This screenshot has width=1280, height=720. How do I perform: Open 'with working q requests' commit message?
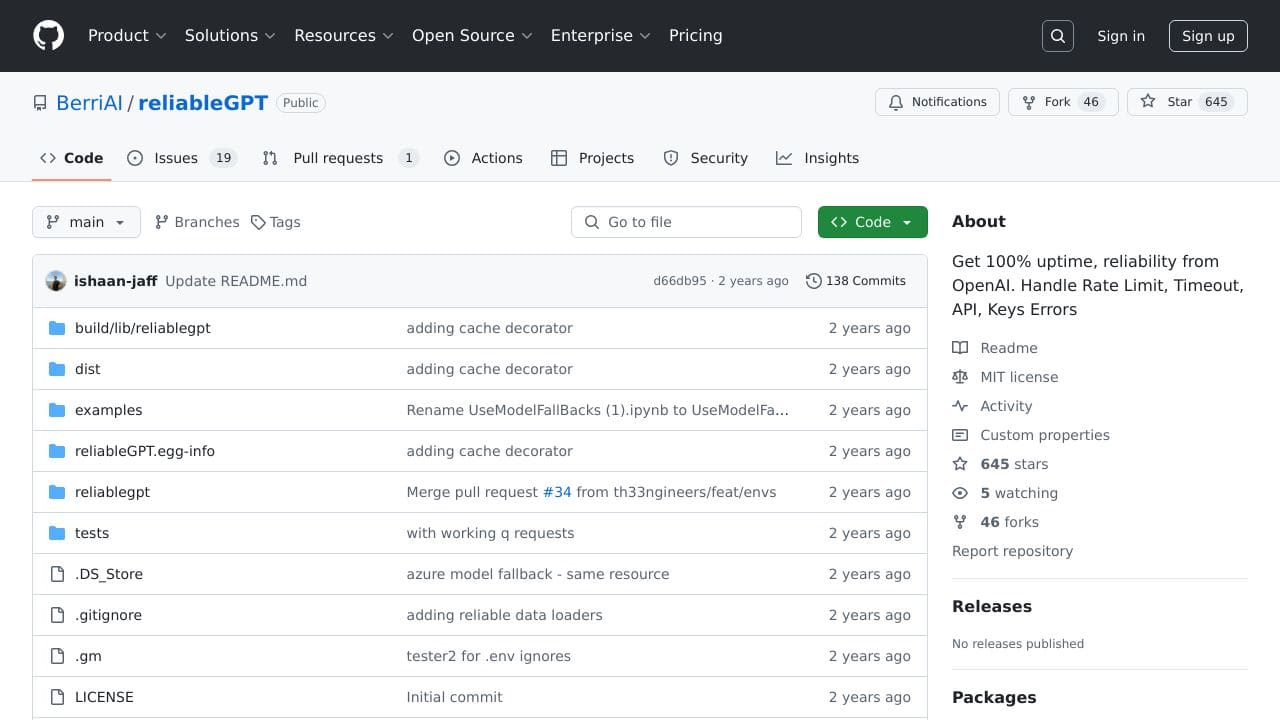tap(490, 533)
